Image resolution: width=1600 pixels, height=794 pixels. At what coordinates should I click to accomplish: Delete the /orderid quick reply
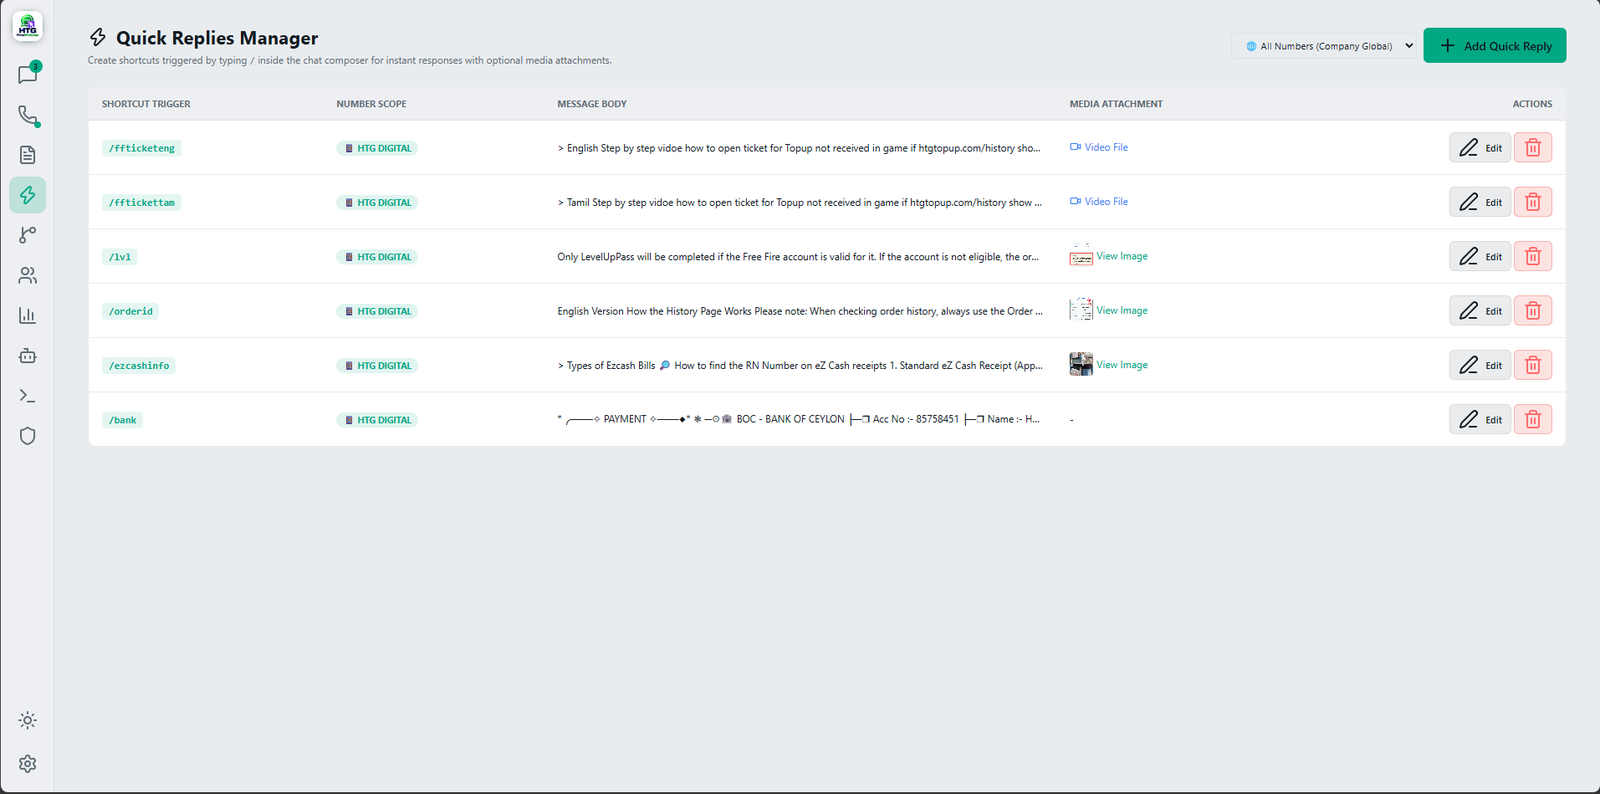pyautogui.click(x=1533, y=311)
